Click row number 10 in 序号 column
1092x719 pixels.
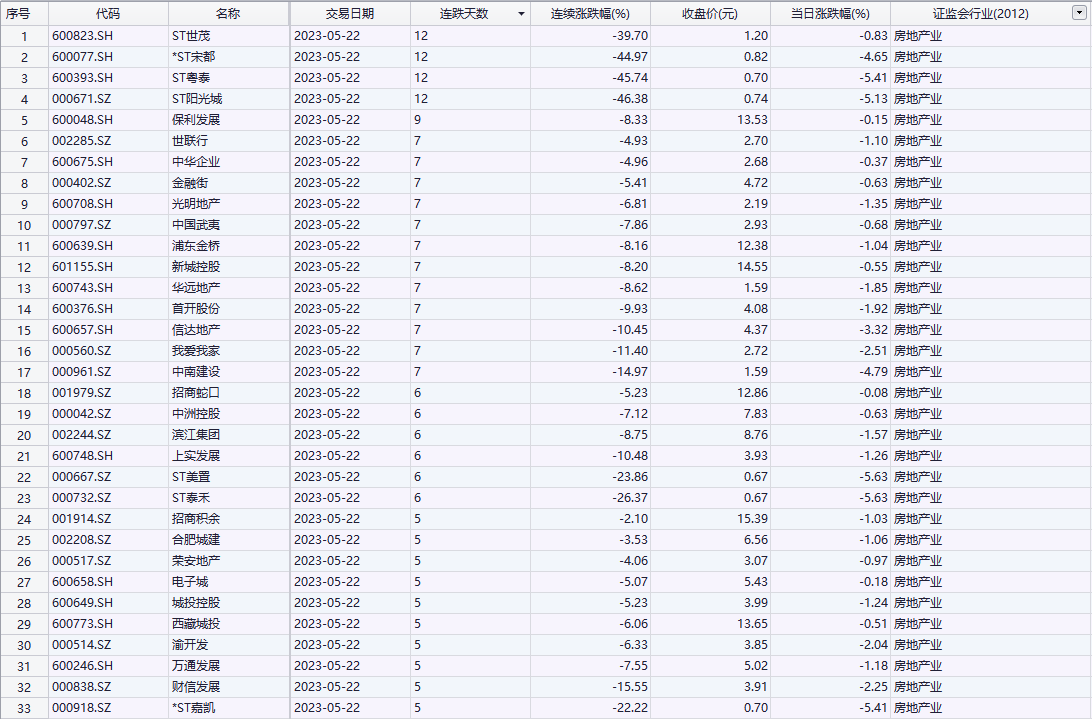24,225
